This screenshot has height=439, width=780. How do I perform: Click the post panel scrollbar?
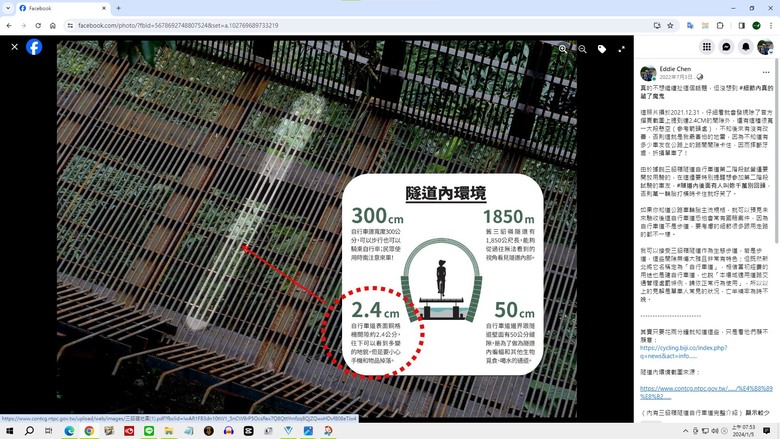[x=777, y=149]
